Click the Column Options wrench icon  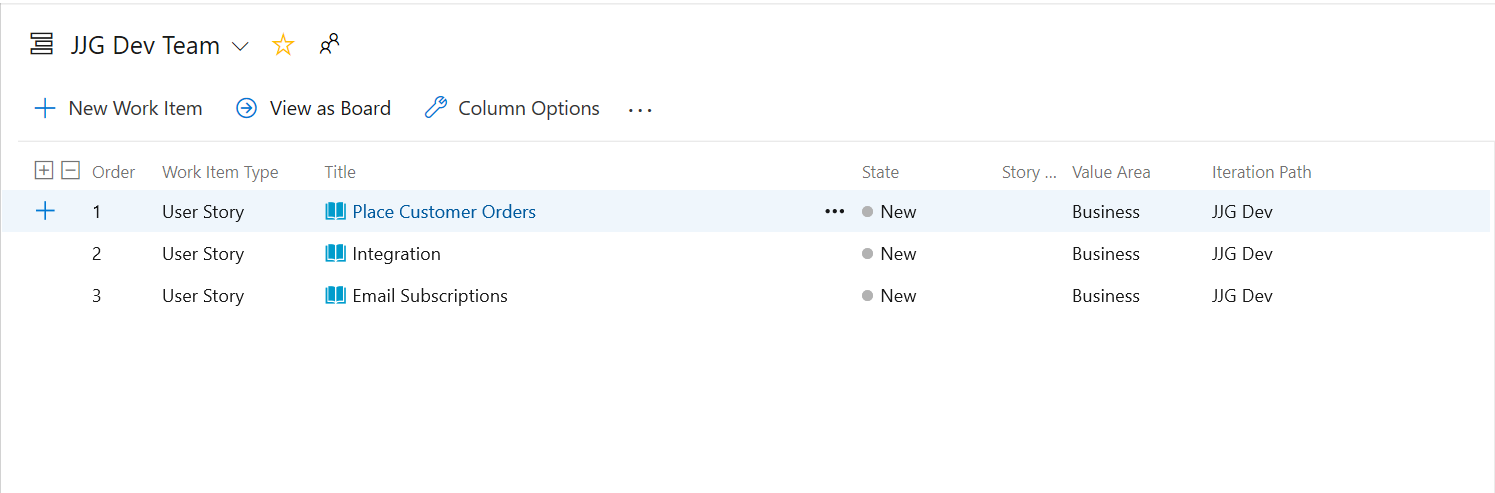pyautogui.click(x=435, y=108)
